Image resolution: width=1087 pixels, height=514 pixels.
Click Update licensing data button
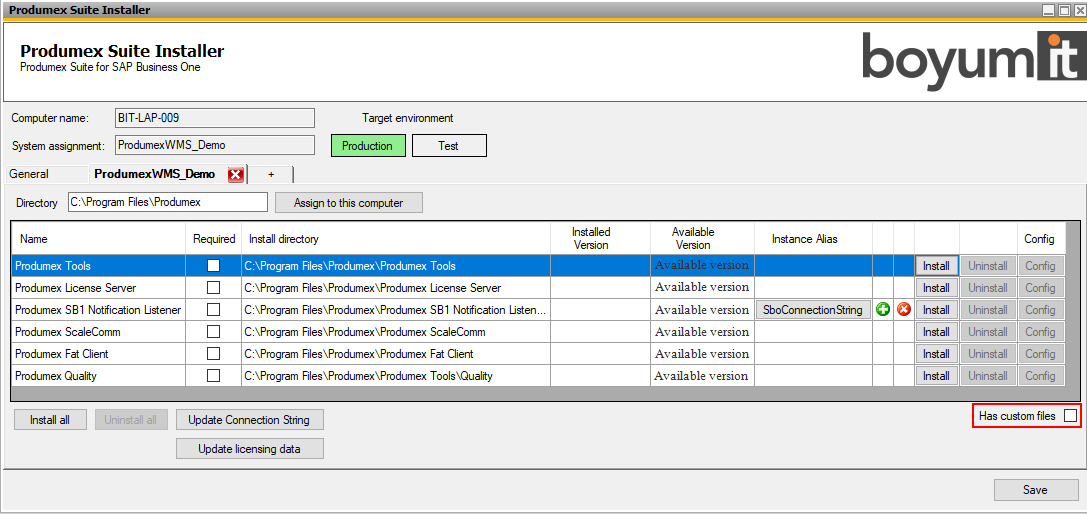pyautogui.click(x=249, y=449)
